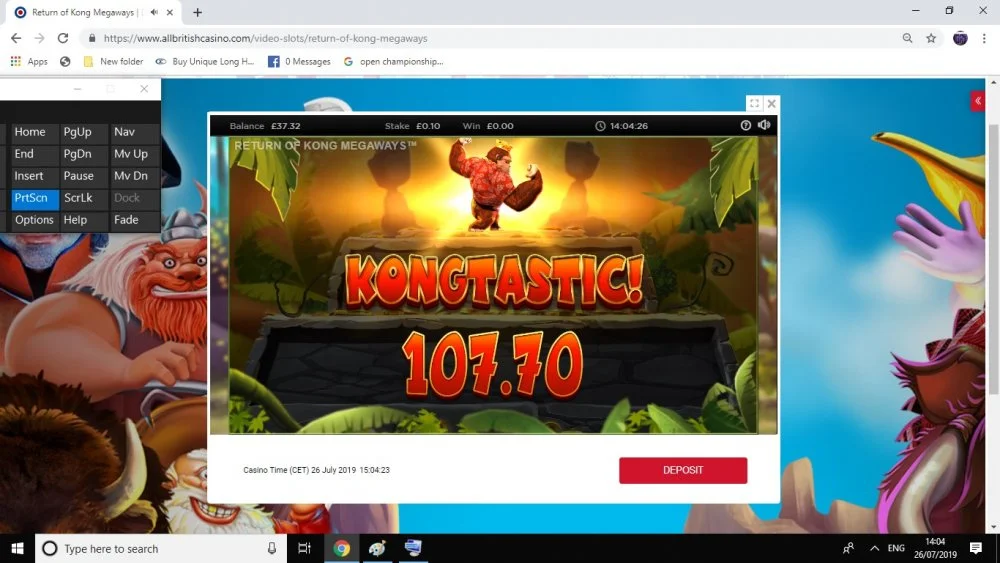The width and height of the screenshot is (1000, 563).
Task: Click the taskbar microphone icon
Action: point(272,548)
